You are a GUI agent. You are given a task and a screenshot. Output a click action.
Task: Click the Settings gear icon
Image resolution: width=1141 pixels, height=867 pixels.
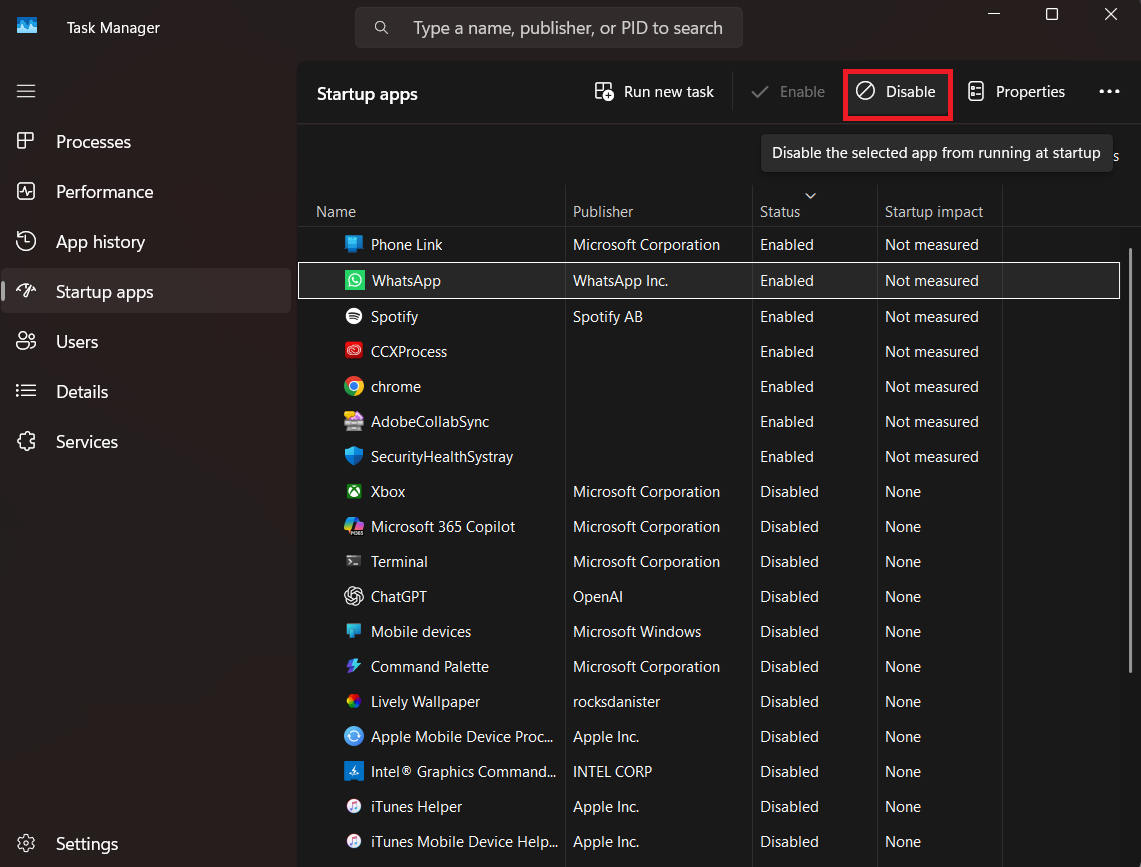(26, 843)
